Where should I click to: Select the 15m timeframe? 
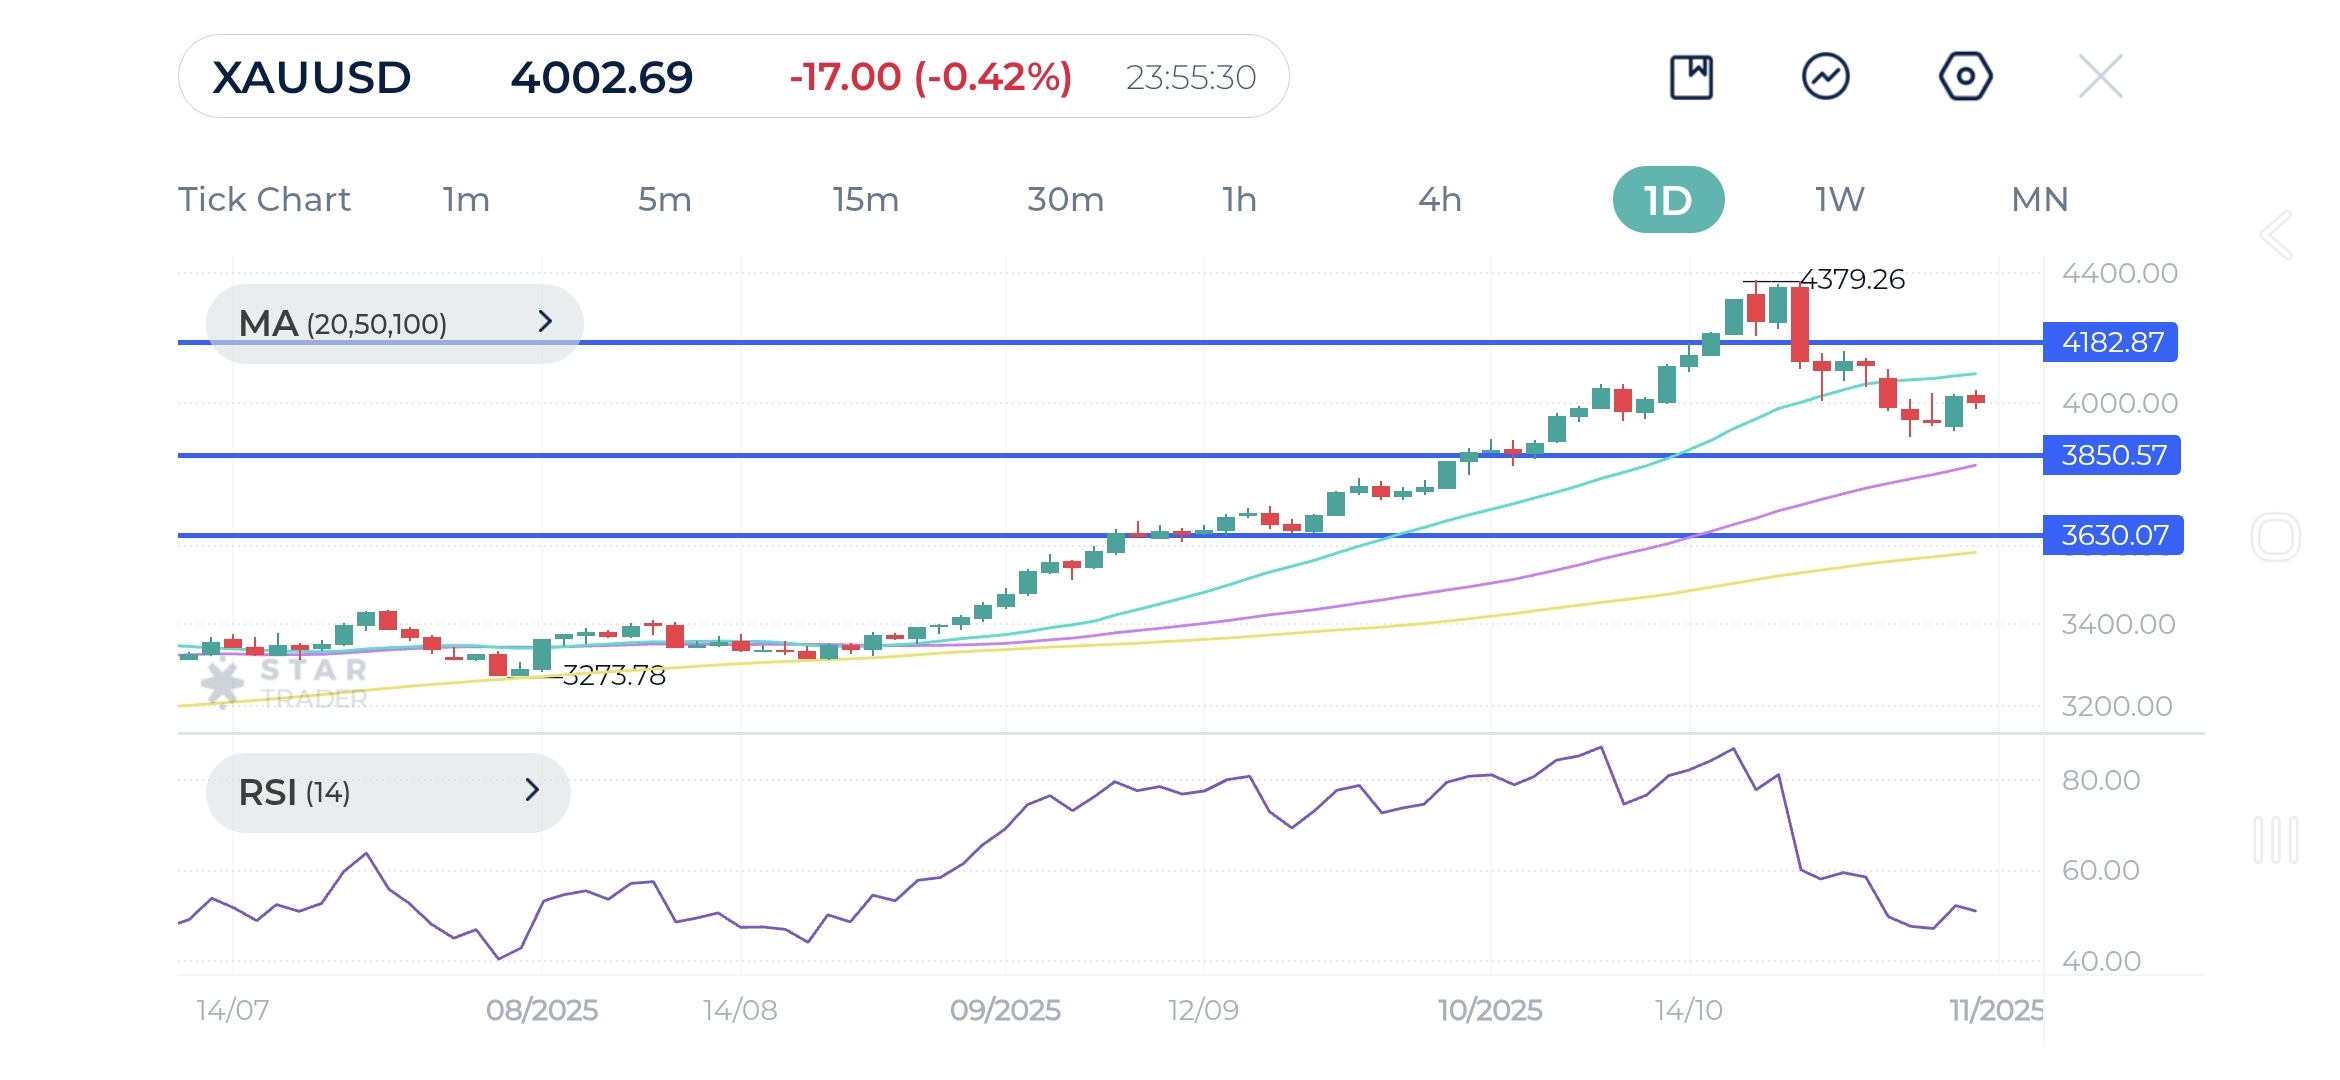click(865, 200)
